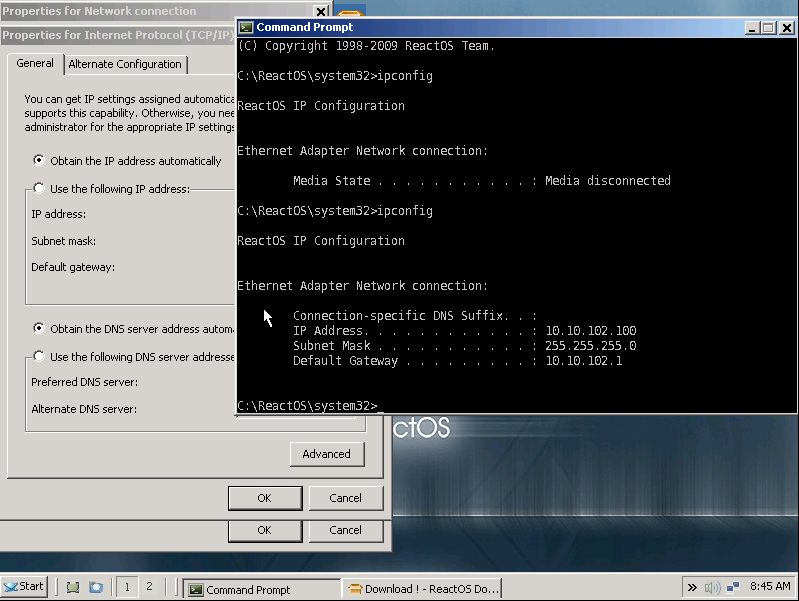This screenshot has height=601, width=799.
Task: Click OK in Network connection properties window
Action: point(264,530)
